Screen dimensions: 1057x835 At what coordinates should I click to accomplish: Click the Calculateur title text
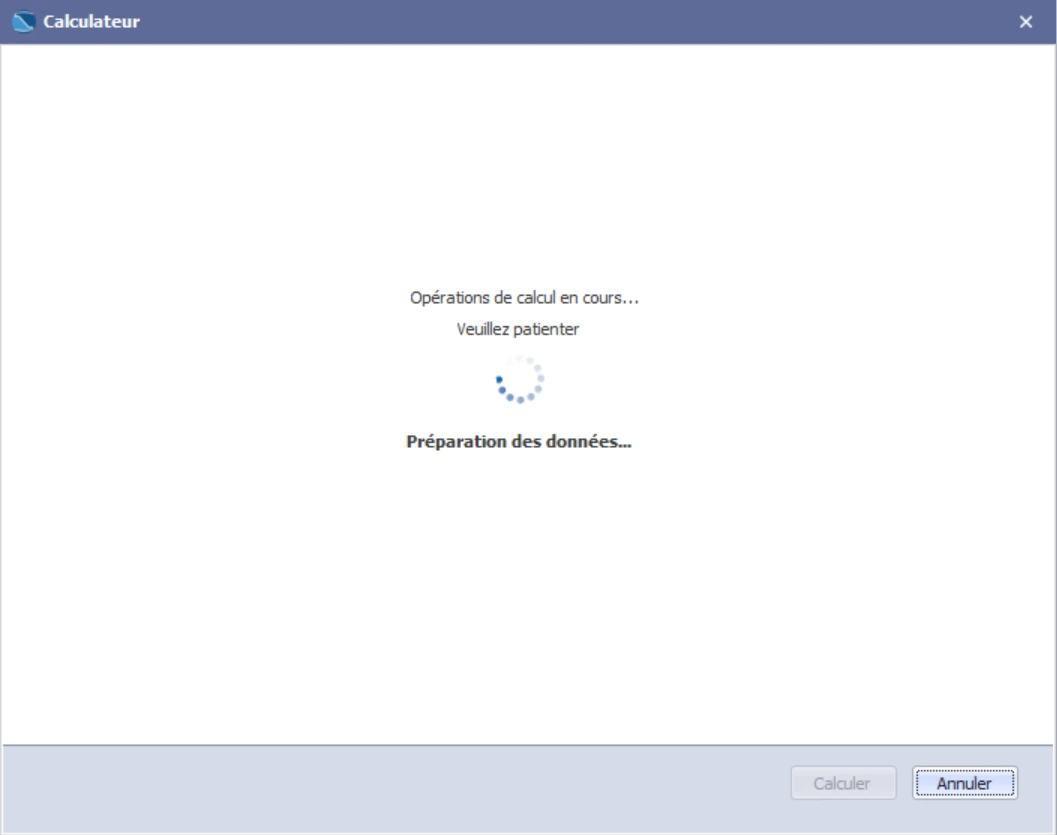coord(92,22)
